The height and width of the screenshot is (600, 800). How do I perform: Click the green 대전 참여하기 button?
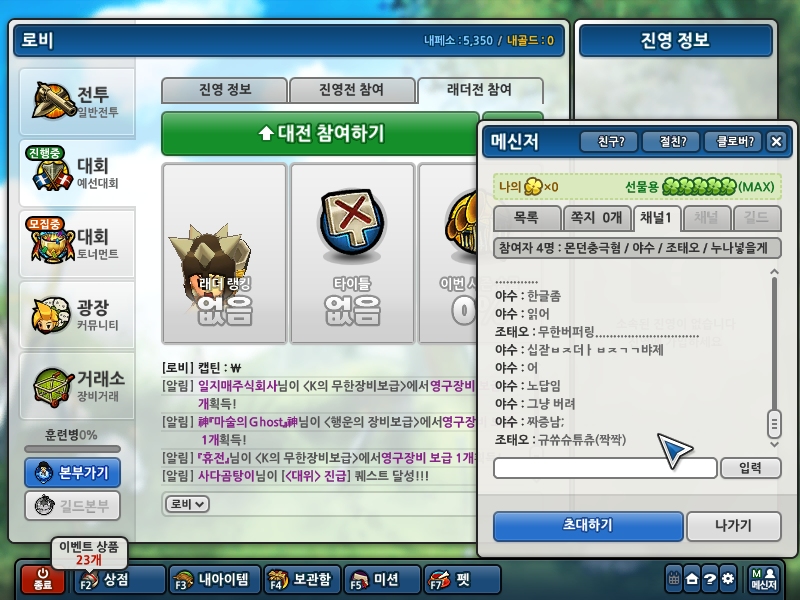pos(320,134)
